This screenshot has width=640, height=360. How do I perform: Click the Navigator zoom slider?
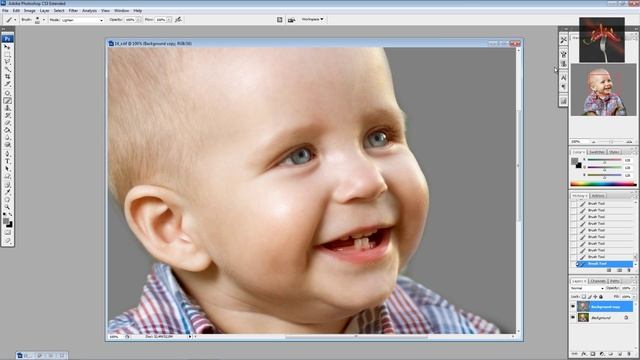611,142
